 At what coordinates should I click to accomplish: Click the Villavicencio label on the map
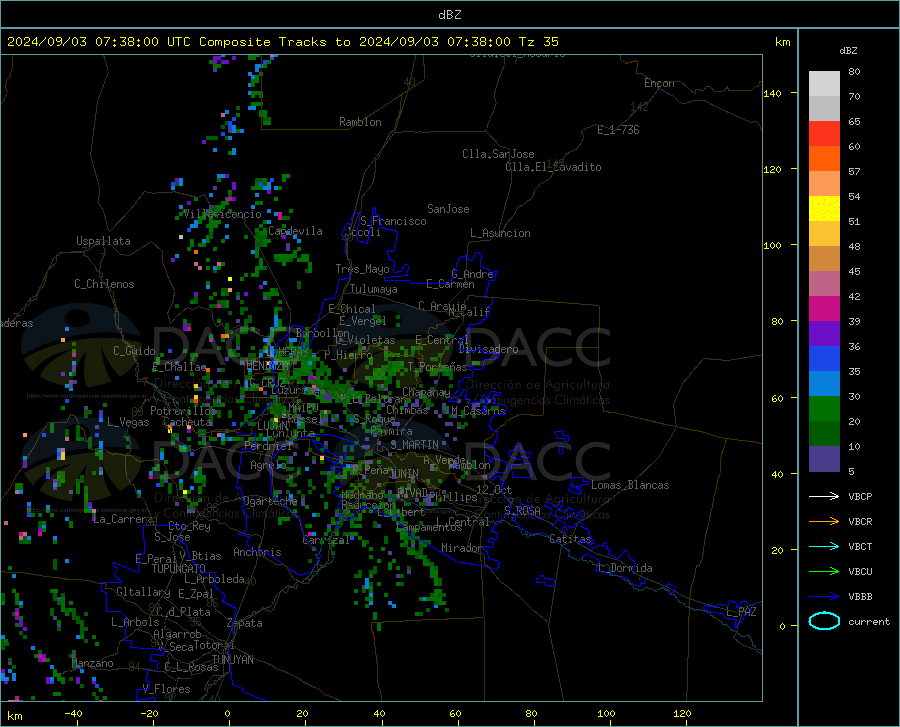[222, 214]
